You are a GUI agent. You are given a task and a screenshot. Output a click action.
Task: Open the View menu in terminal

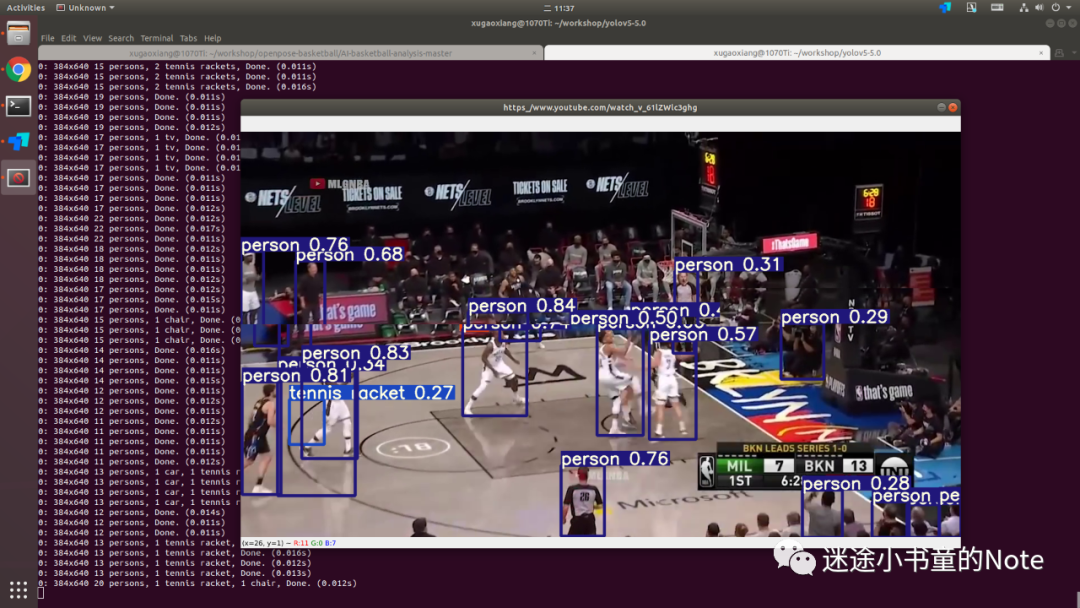click(x=92, y=39)
